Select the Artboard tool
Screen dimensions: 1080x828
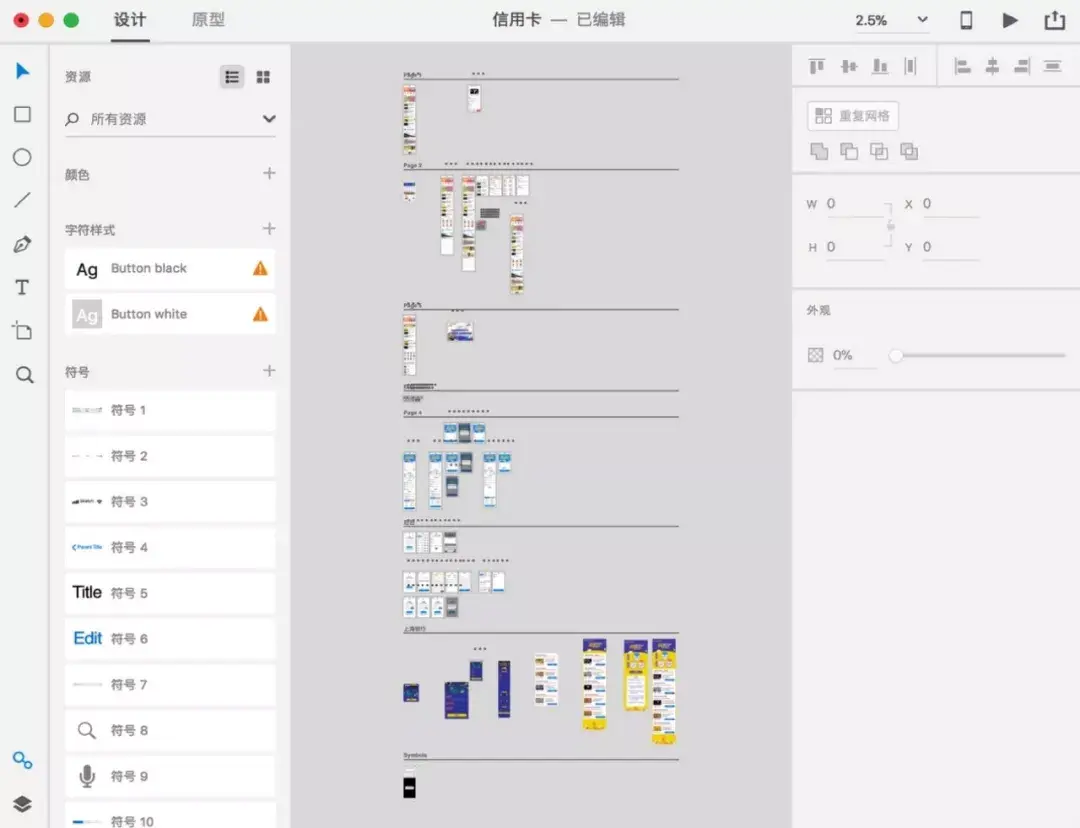(x=22, y=330)
